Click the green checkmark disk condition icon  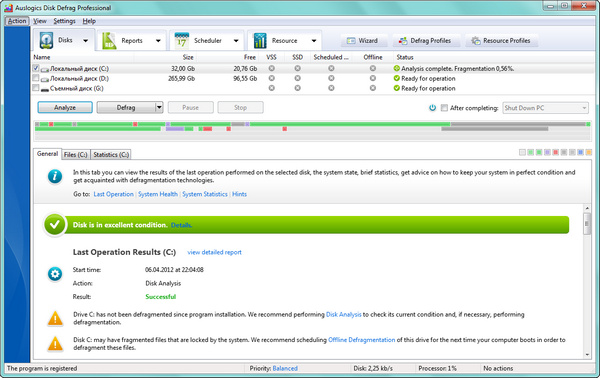point(55,225)
